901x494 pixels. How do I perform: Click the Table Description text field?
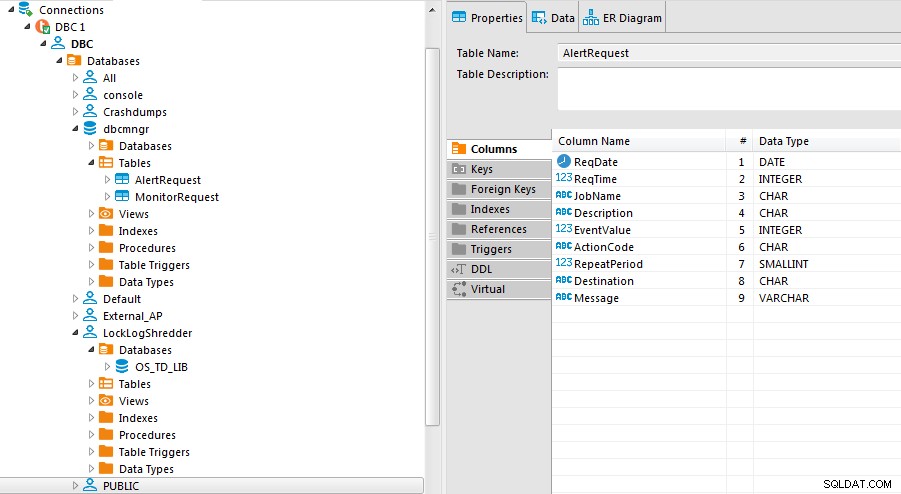click(x=729, y=89)
